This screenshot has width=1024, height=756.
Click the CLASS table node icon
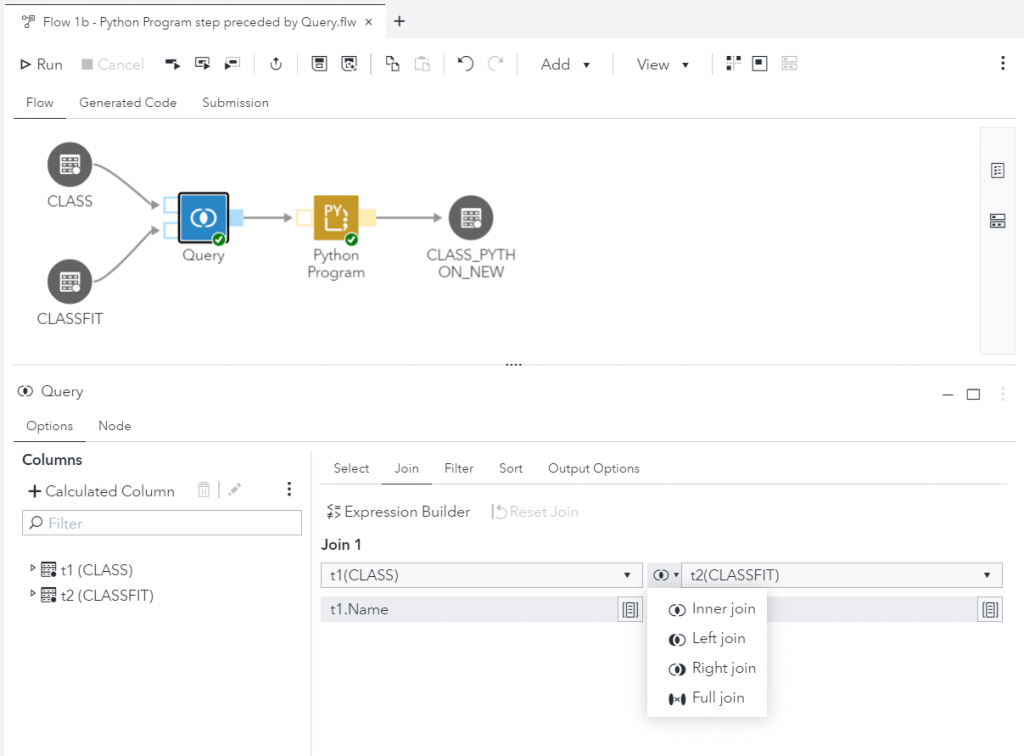click(x=69, y=164)
